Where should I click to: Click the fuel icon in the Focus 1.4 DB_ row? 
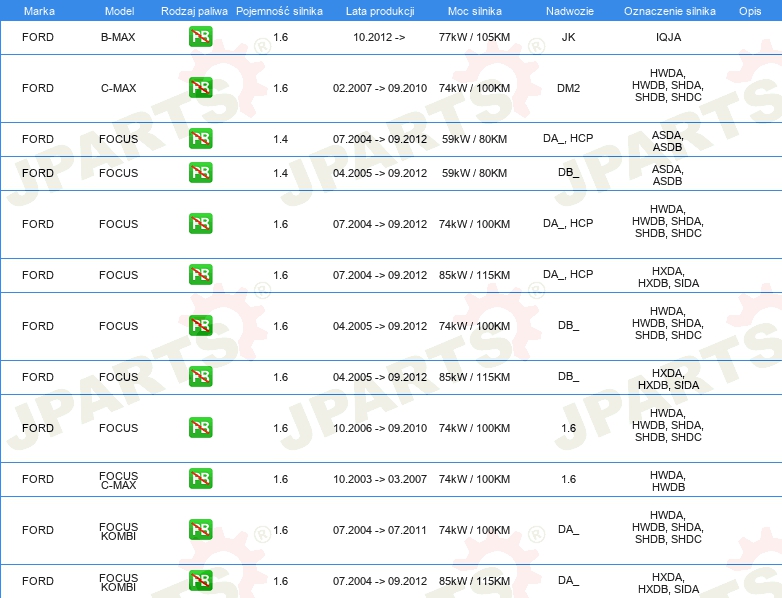(x=200, y=173)
